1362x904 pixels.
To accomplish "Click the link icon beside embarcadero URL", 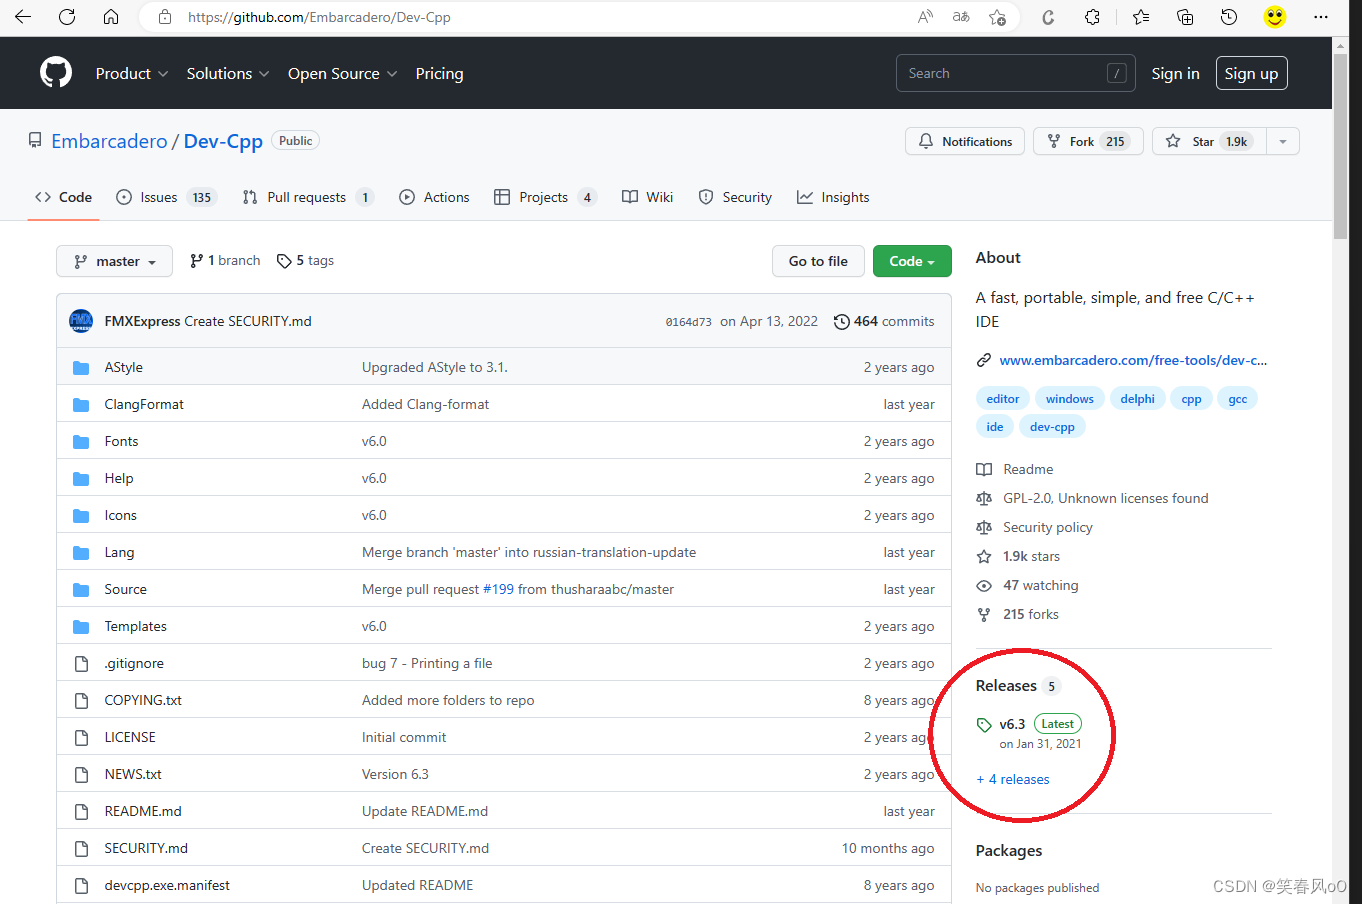I will pos(984,360).
